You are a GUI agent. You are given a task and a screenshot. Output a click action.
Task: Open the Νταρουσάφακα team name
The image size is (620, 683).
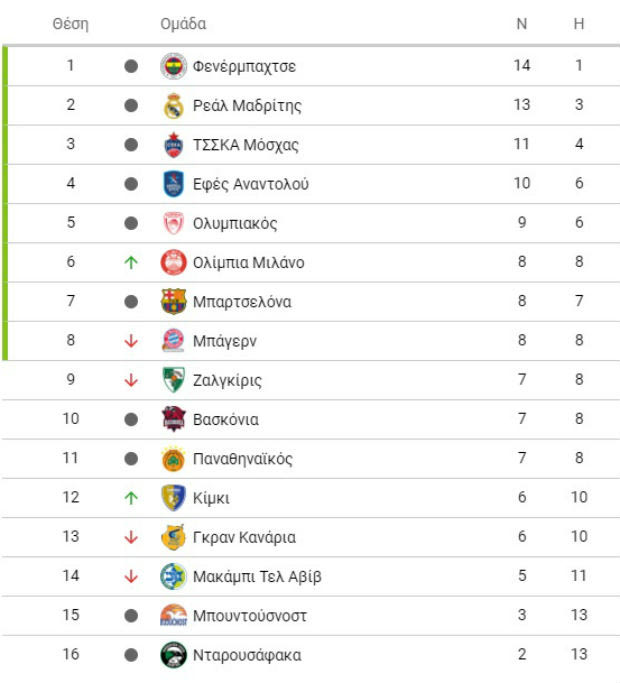247,655
